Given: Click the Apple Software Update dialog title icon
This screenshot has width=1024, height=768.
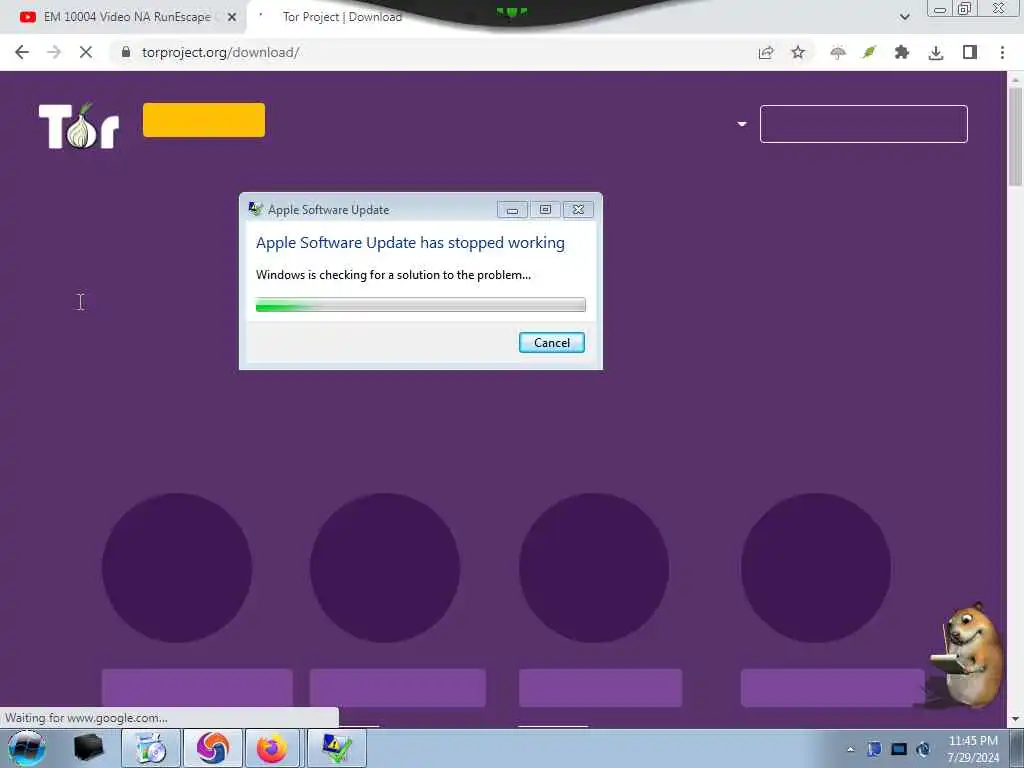Looking at the screenshot, I should (255, 209).
